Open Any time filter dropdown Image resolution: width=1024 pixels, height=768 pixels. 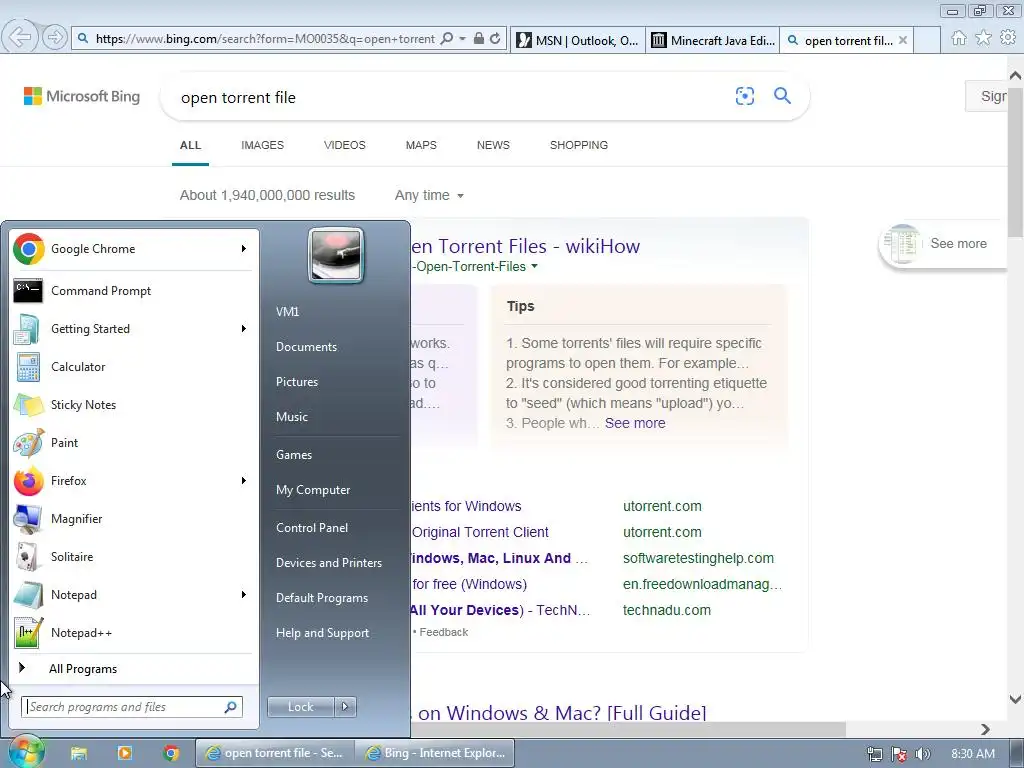coord(429,195)
